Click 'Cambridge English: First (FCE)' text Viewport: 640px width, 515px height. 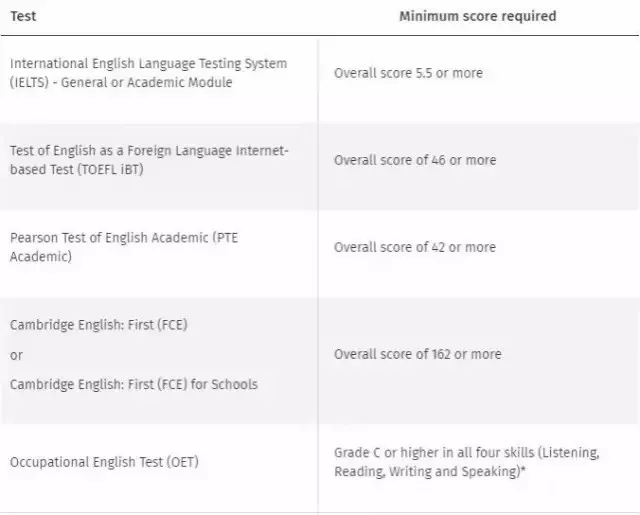(x=99, y=325)
